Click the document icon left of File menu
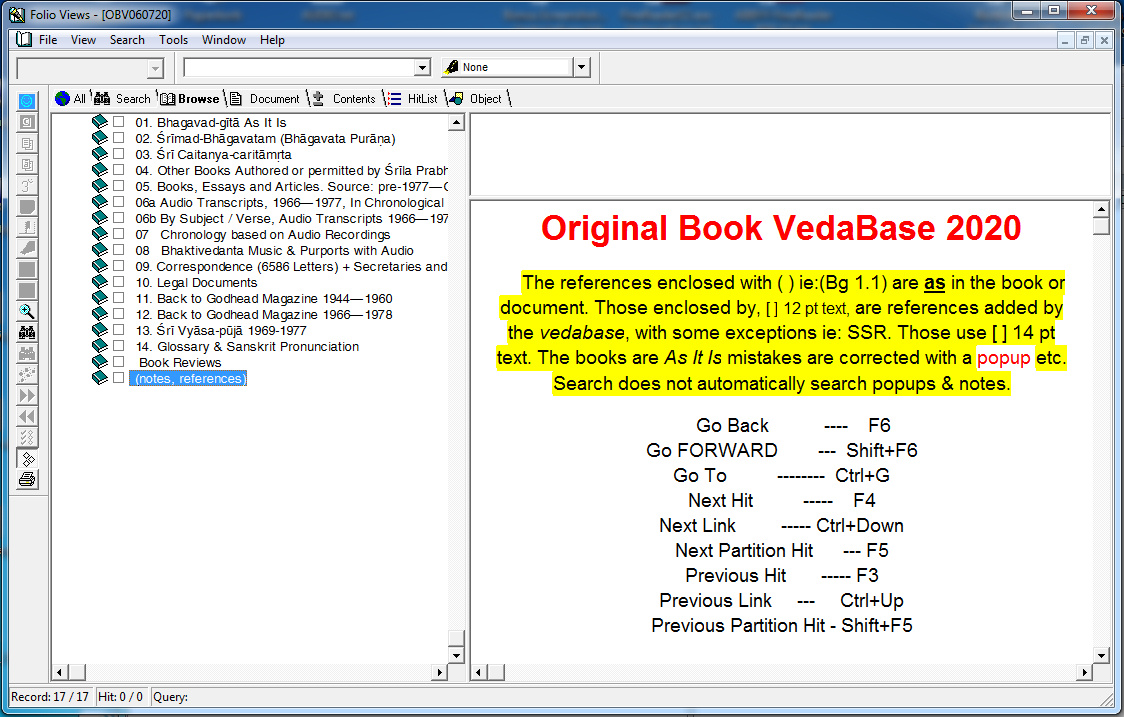1124x717 pixels. tap(24, 39)
